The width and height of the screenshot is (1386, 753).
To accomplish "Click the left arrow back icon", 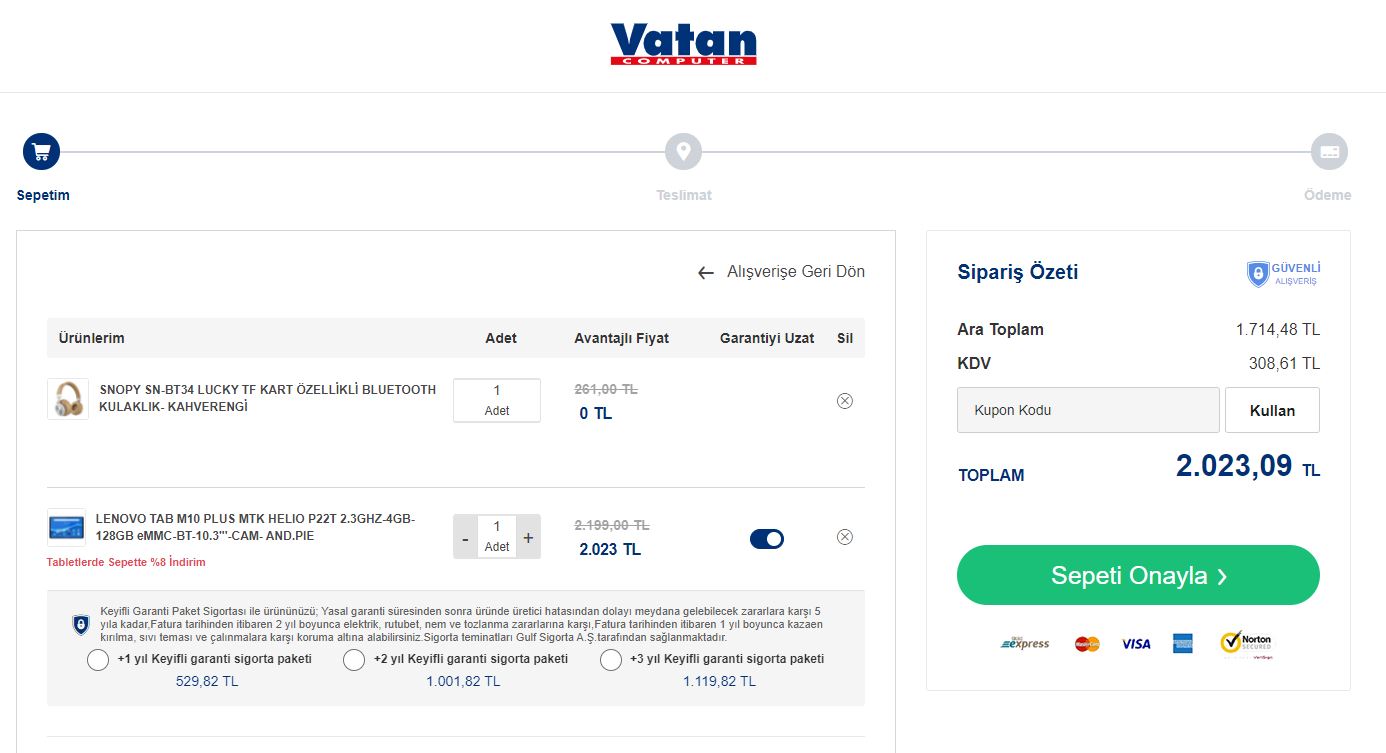I will pos(706,273).
